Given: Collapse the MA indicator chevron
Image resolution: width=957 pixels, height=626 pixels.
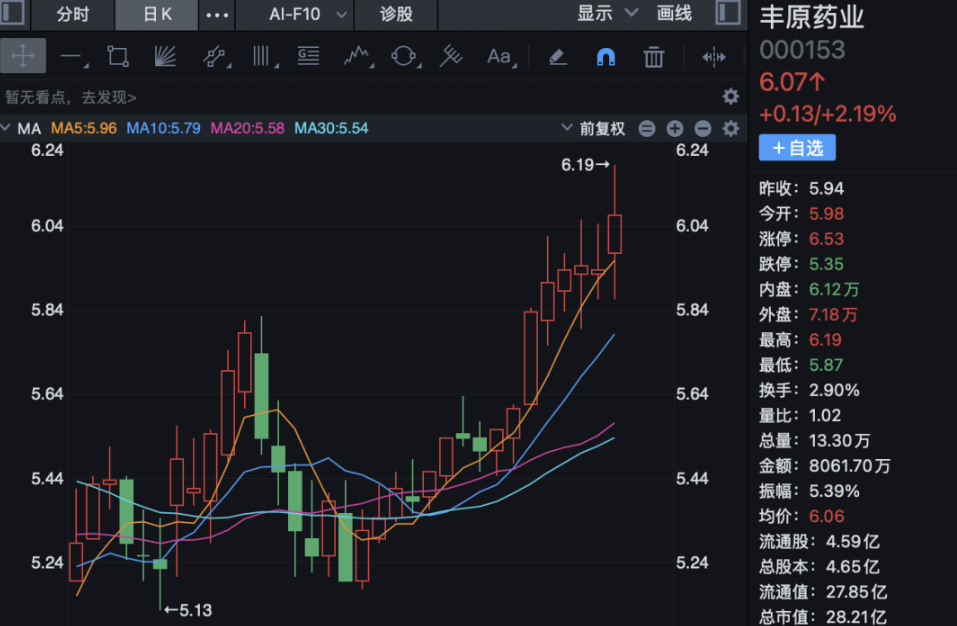Looking at the screenshot, I should [x=5, y=128].
